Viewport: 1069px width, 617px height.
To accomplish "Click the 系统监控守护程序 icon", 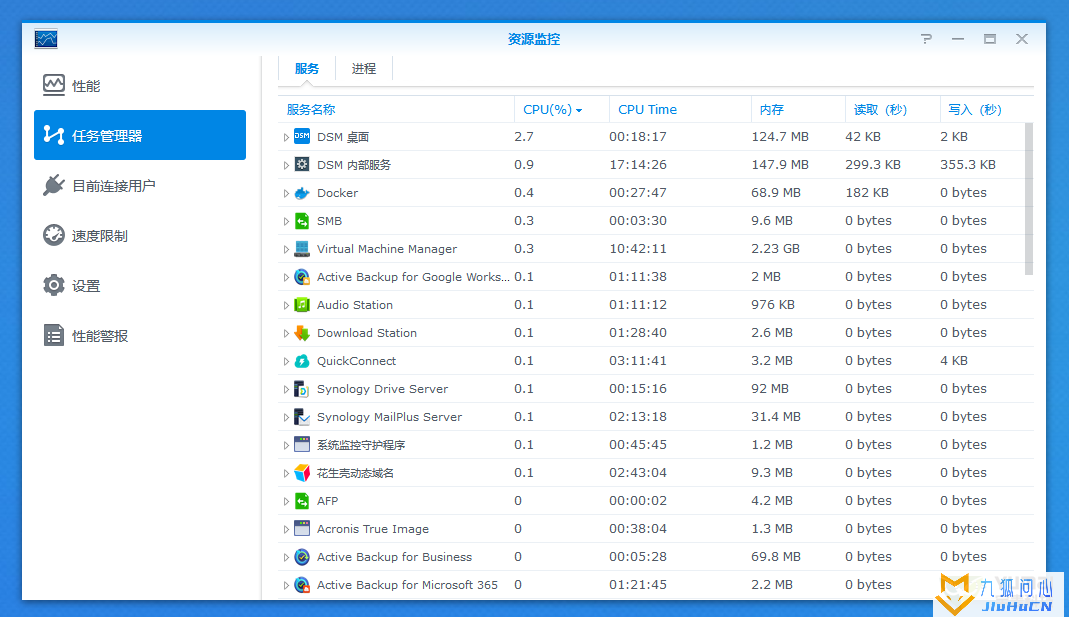I will click(x=302, y=445).
